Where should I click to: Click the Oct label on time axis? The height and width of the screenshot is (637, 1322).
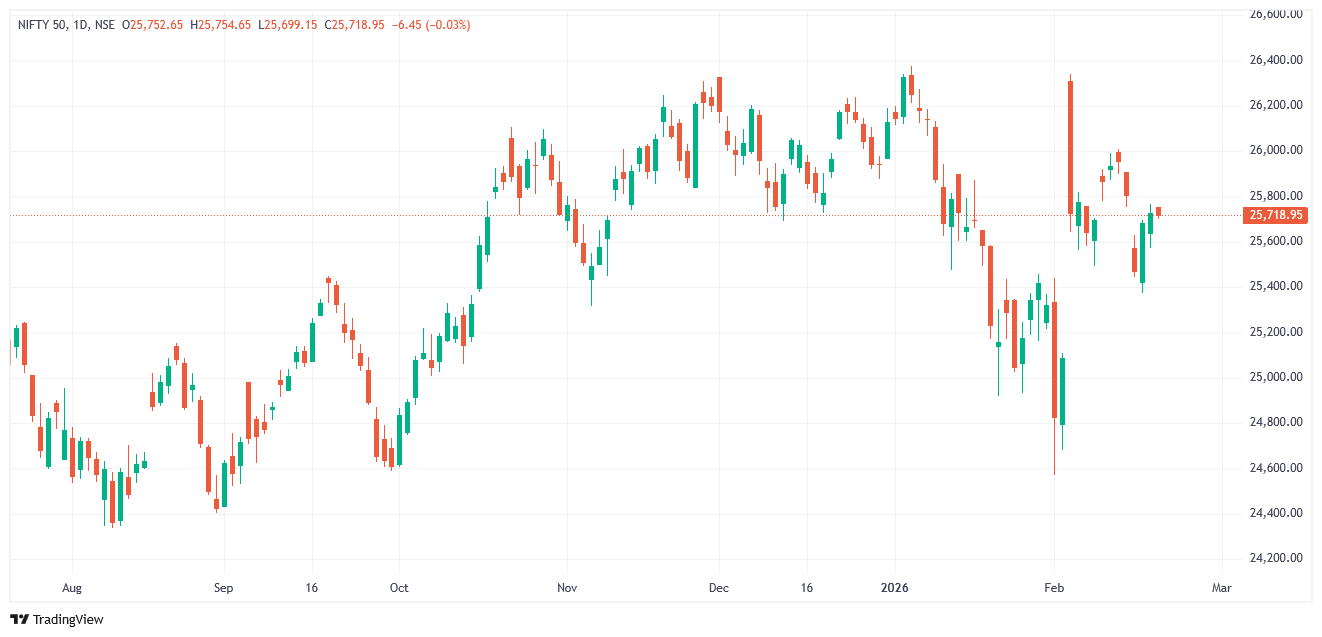[x=399, y=588]
